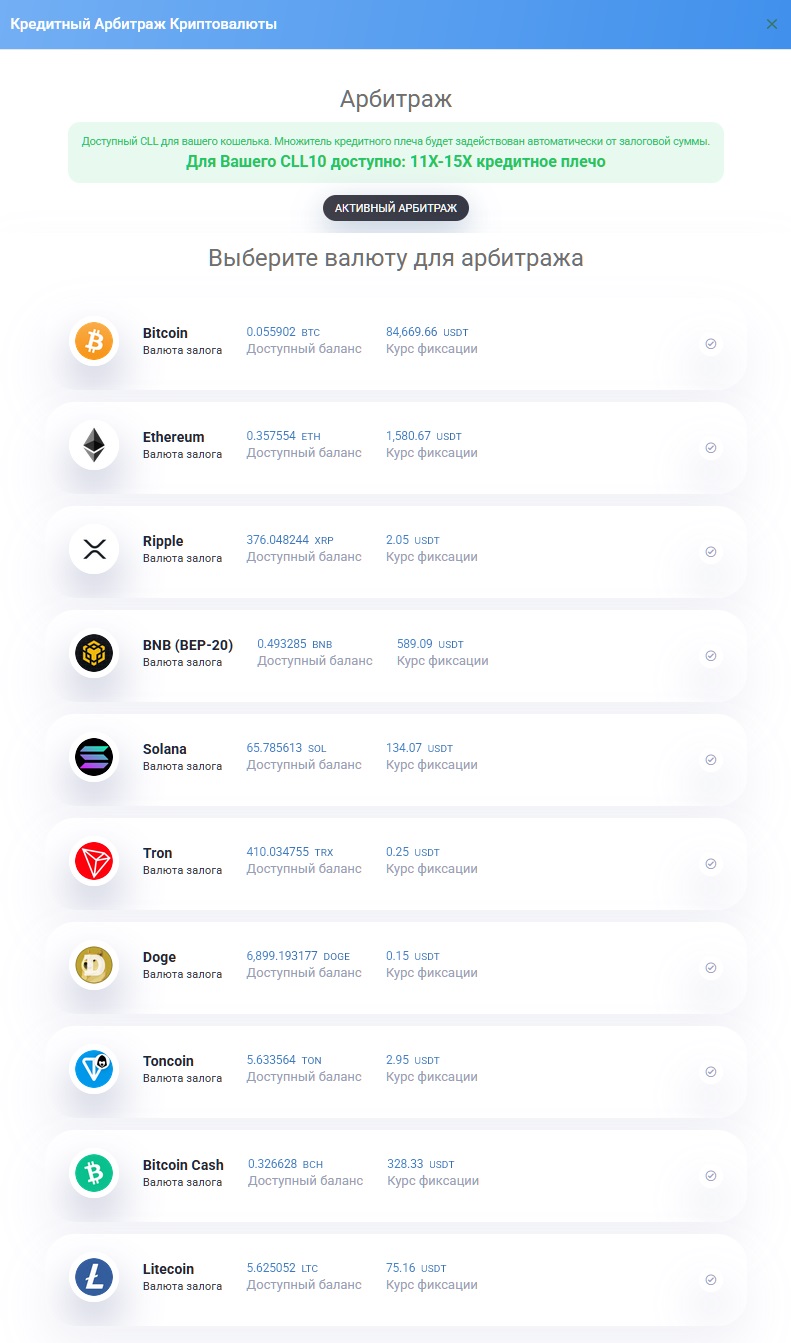Click the Toncoin logo icon
The height and width of the screenshot is (1343, 791).
[x=94, y=1070]
